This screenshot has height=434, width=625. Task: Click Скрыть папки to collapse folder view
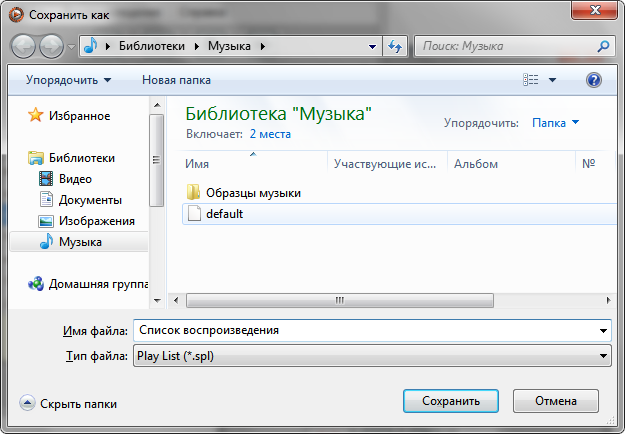(68, 404)
